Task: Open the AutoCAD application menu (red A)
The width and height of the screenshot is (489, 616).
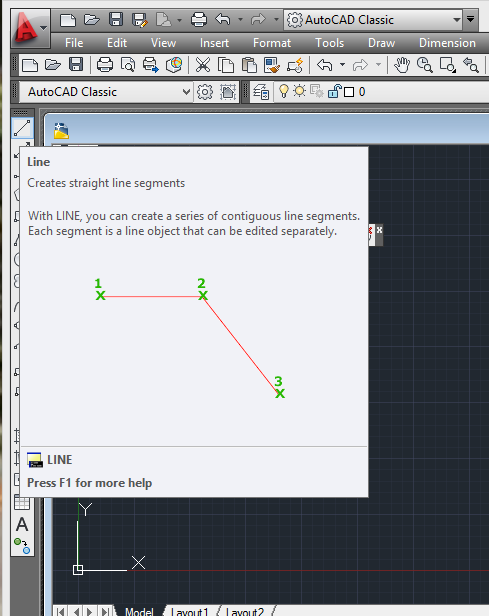Action: 30,28
